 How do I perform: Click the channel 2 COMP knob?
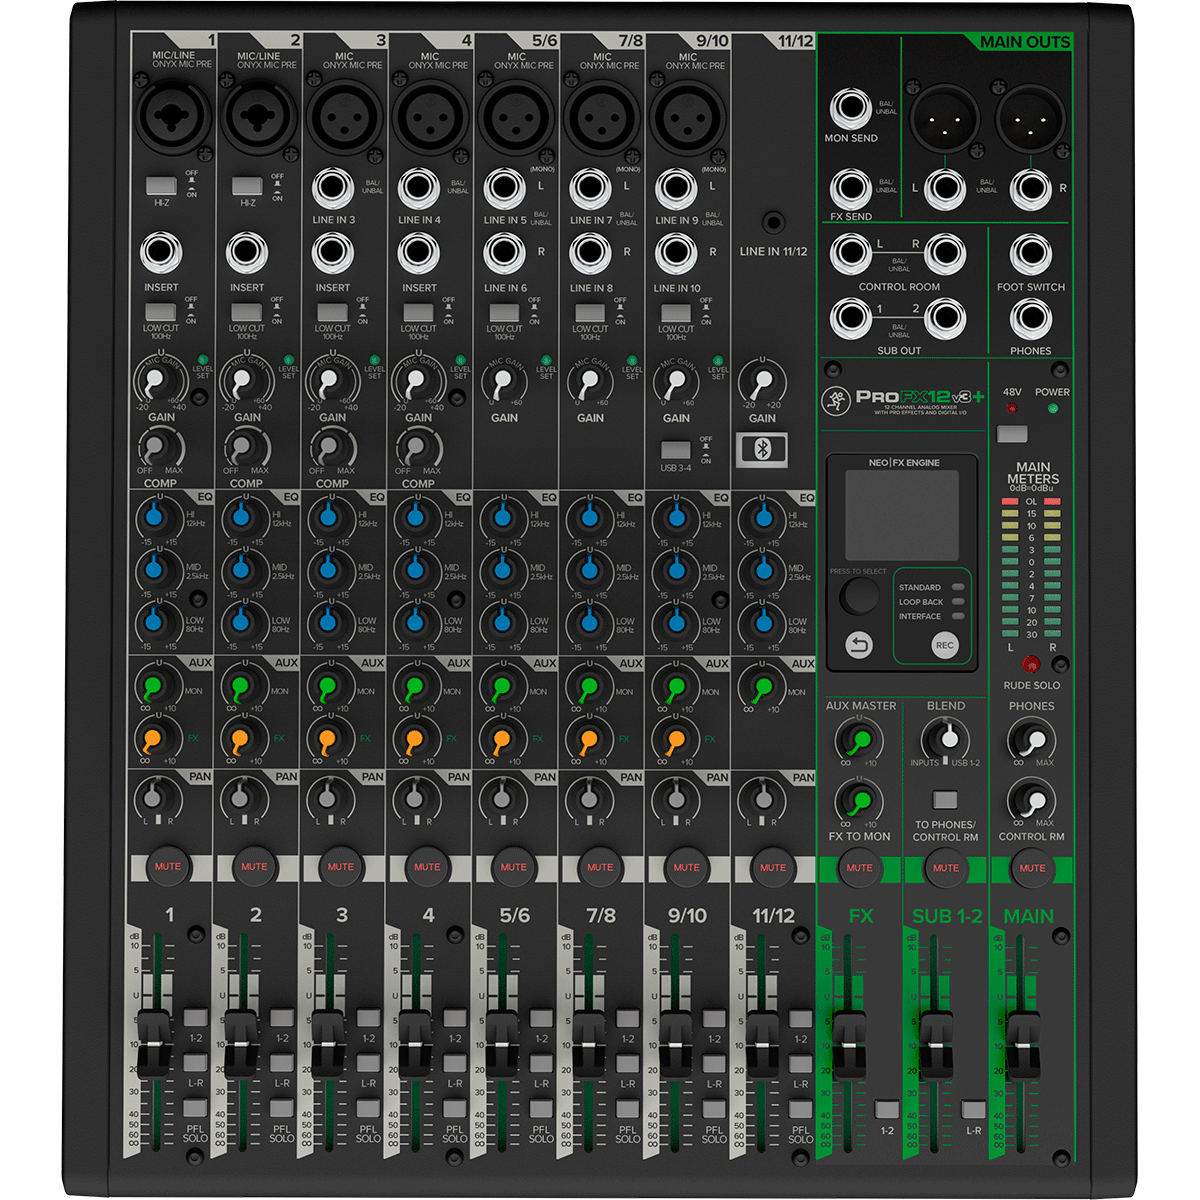241,445
